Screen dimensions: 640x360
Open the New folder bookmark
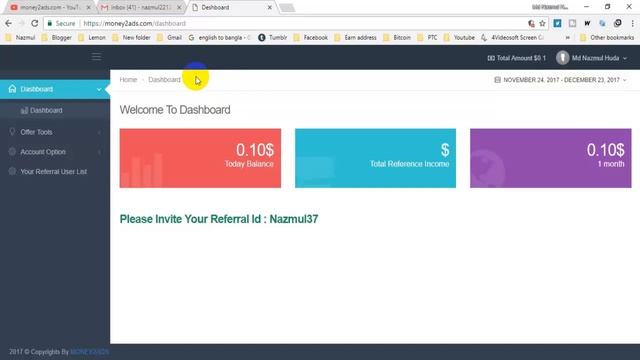131,38
